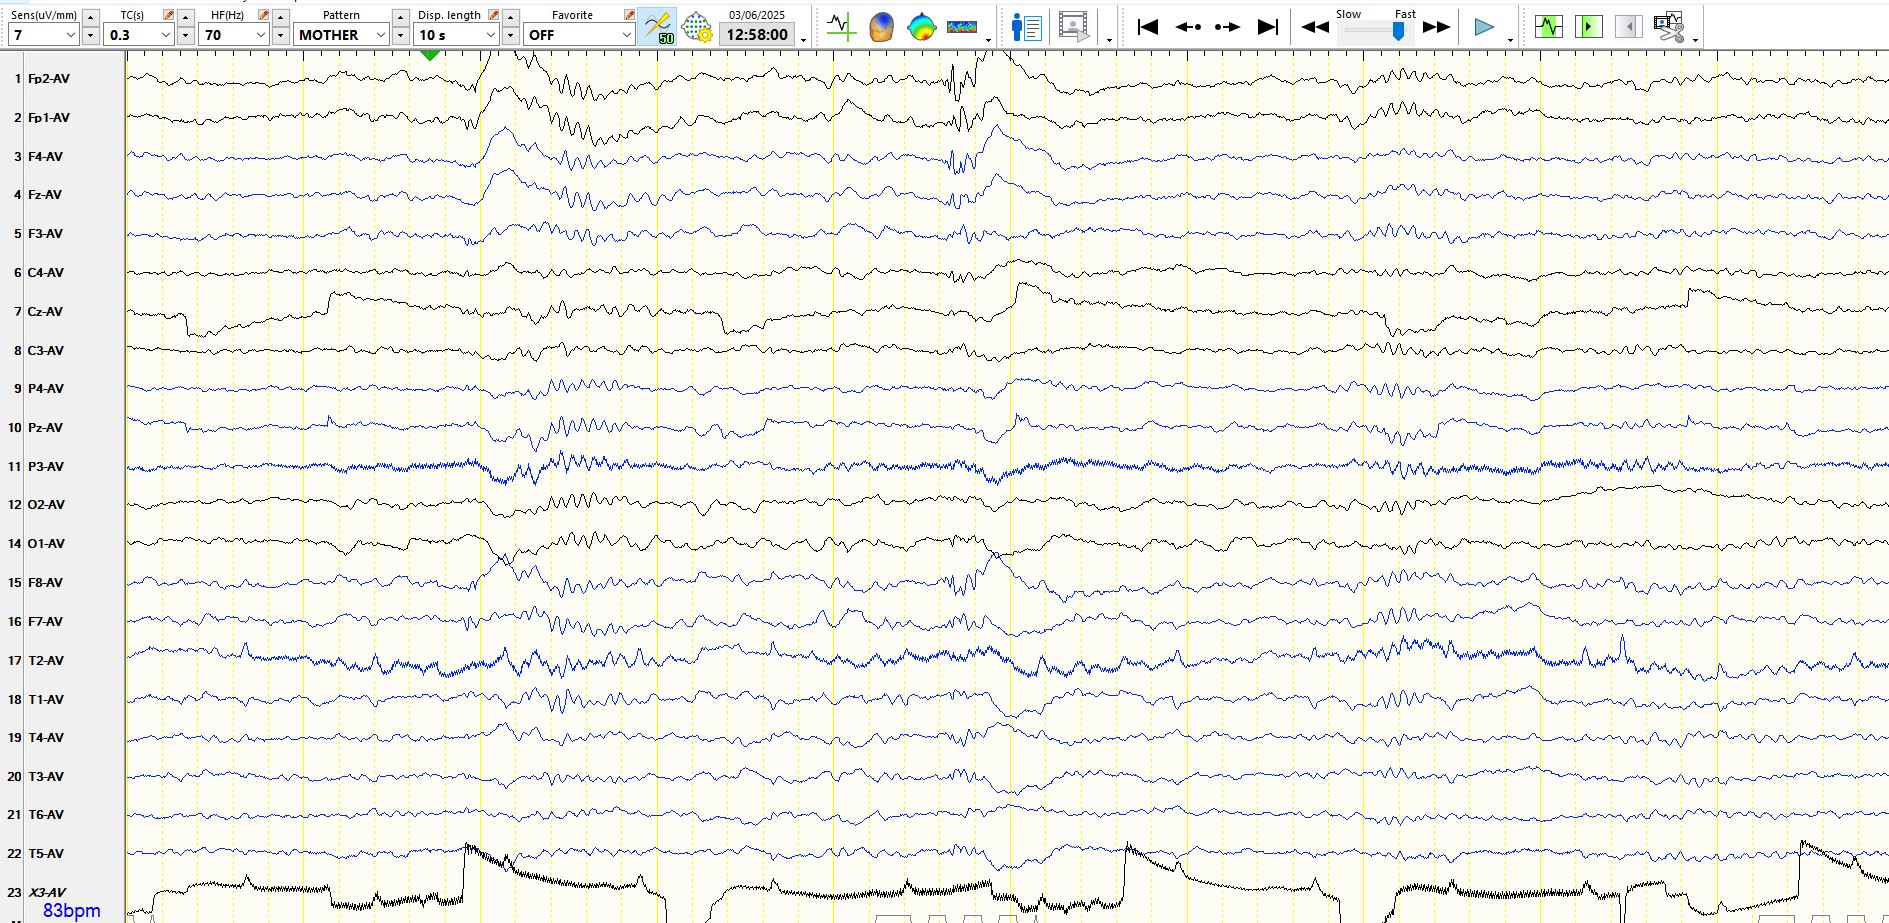
Task: Show the 2D scalp topography map
Action: coord(921,27)
